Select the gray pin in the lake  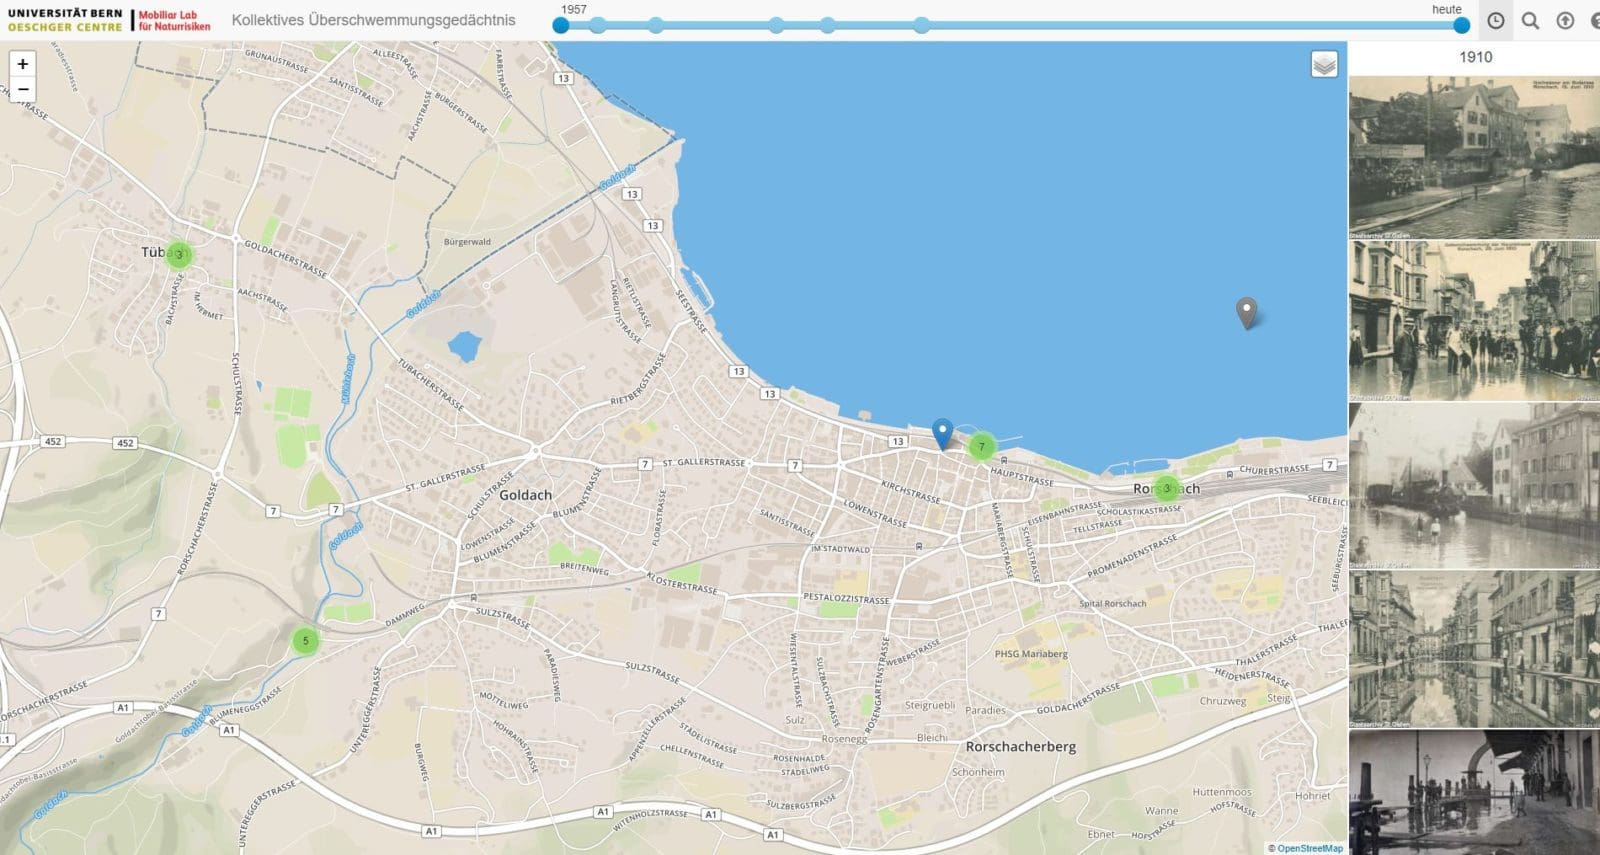pyautogui.click(x=1246, y=312)
